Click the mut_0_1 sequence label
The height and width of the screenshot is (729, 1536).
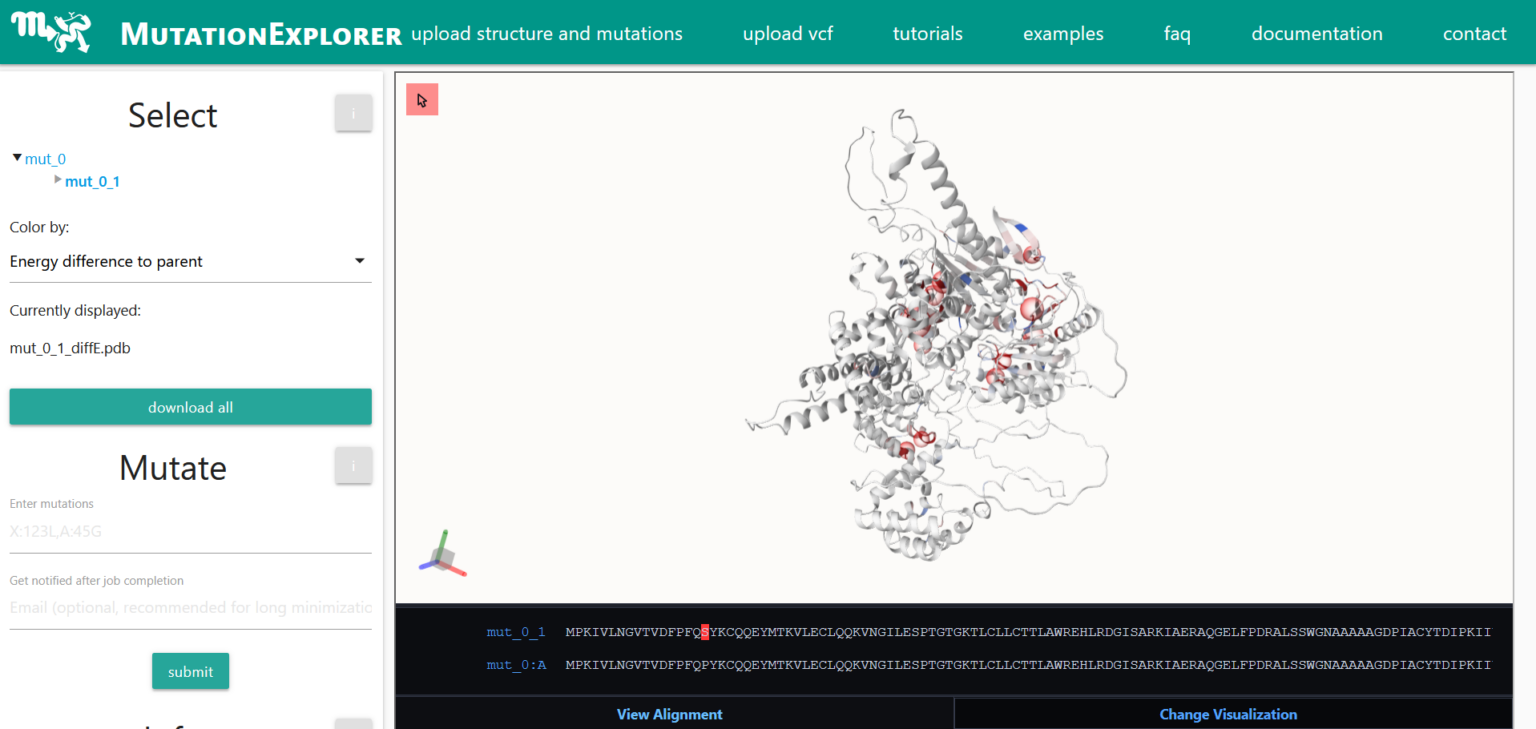point(516,632)
